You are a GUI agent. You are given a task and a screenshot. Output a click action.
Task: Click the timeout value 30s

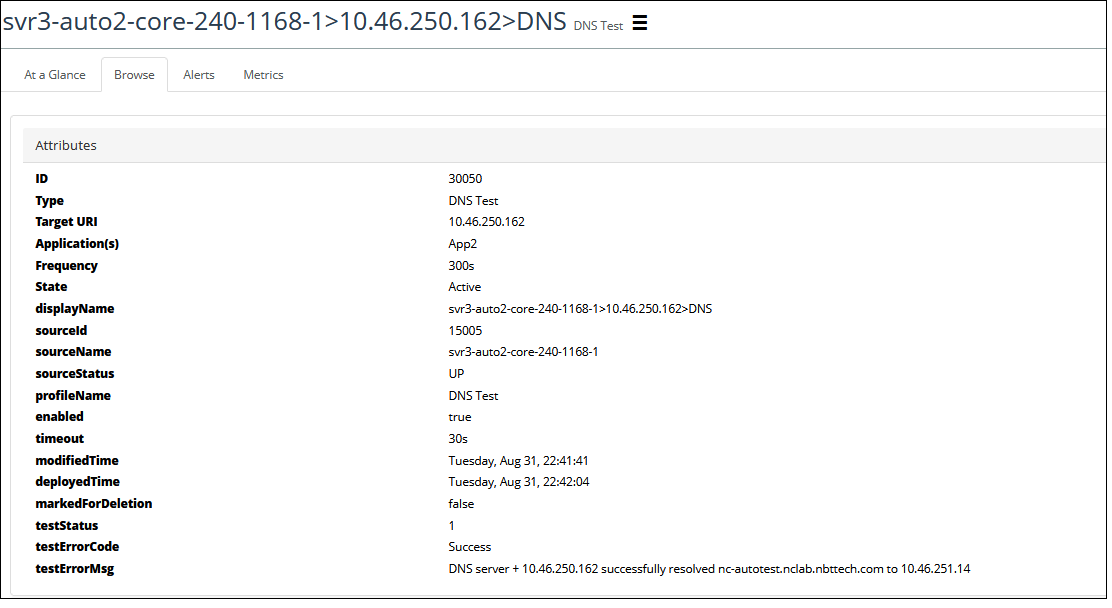[x=458, y=439]
